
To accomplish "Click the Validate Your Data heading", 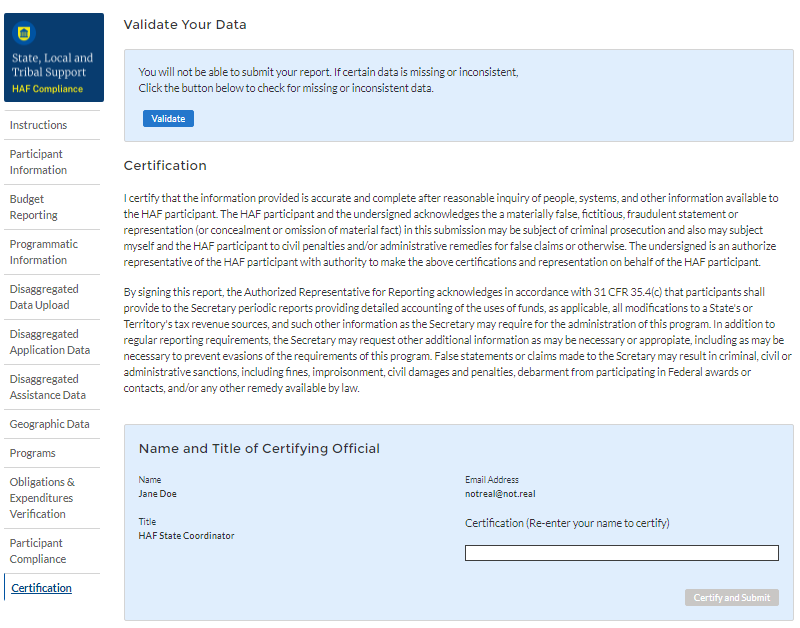I will point(185,24).
